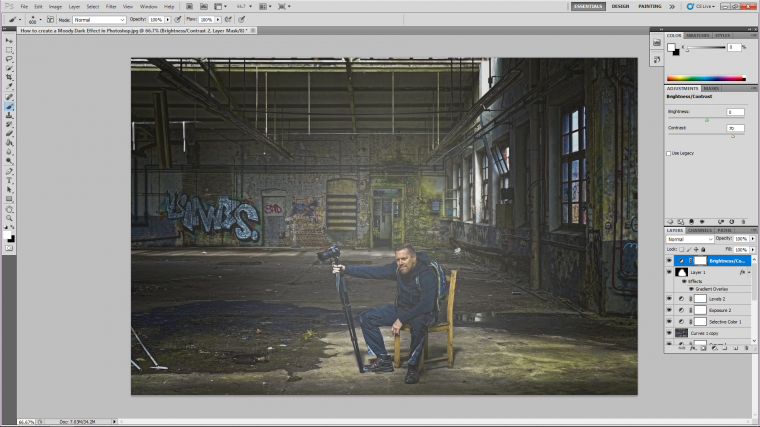Click the Brightness slider handle
Image resolution: width=760 pixels, height=427 pixels.
point(707,120)
